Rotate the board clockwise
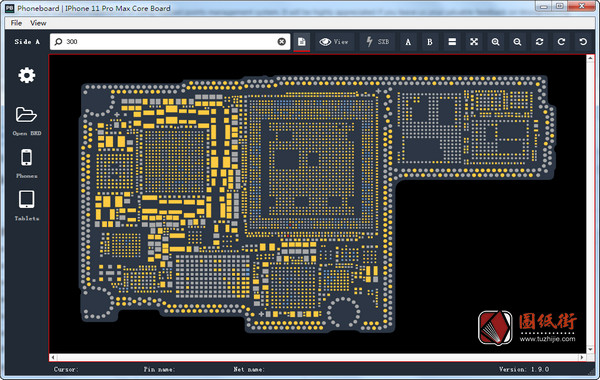Image resolution: width=600 pixels, height=380 pixels. pos(561,42)
